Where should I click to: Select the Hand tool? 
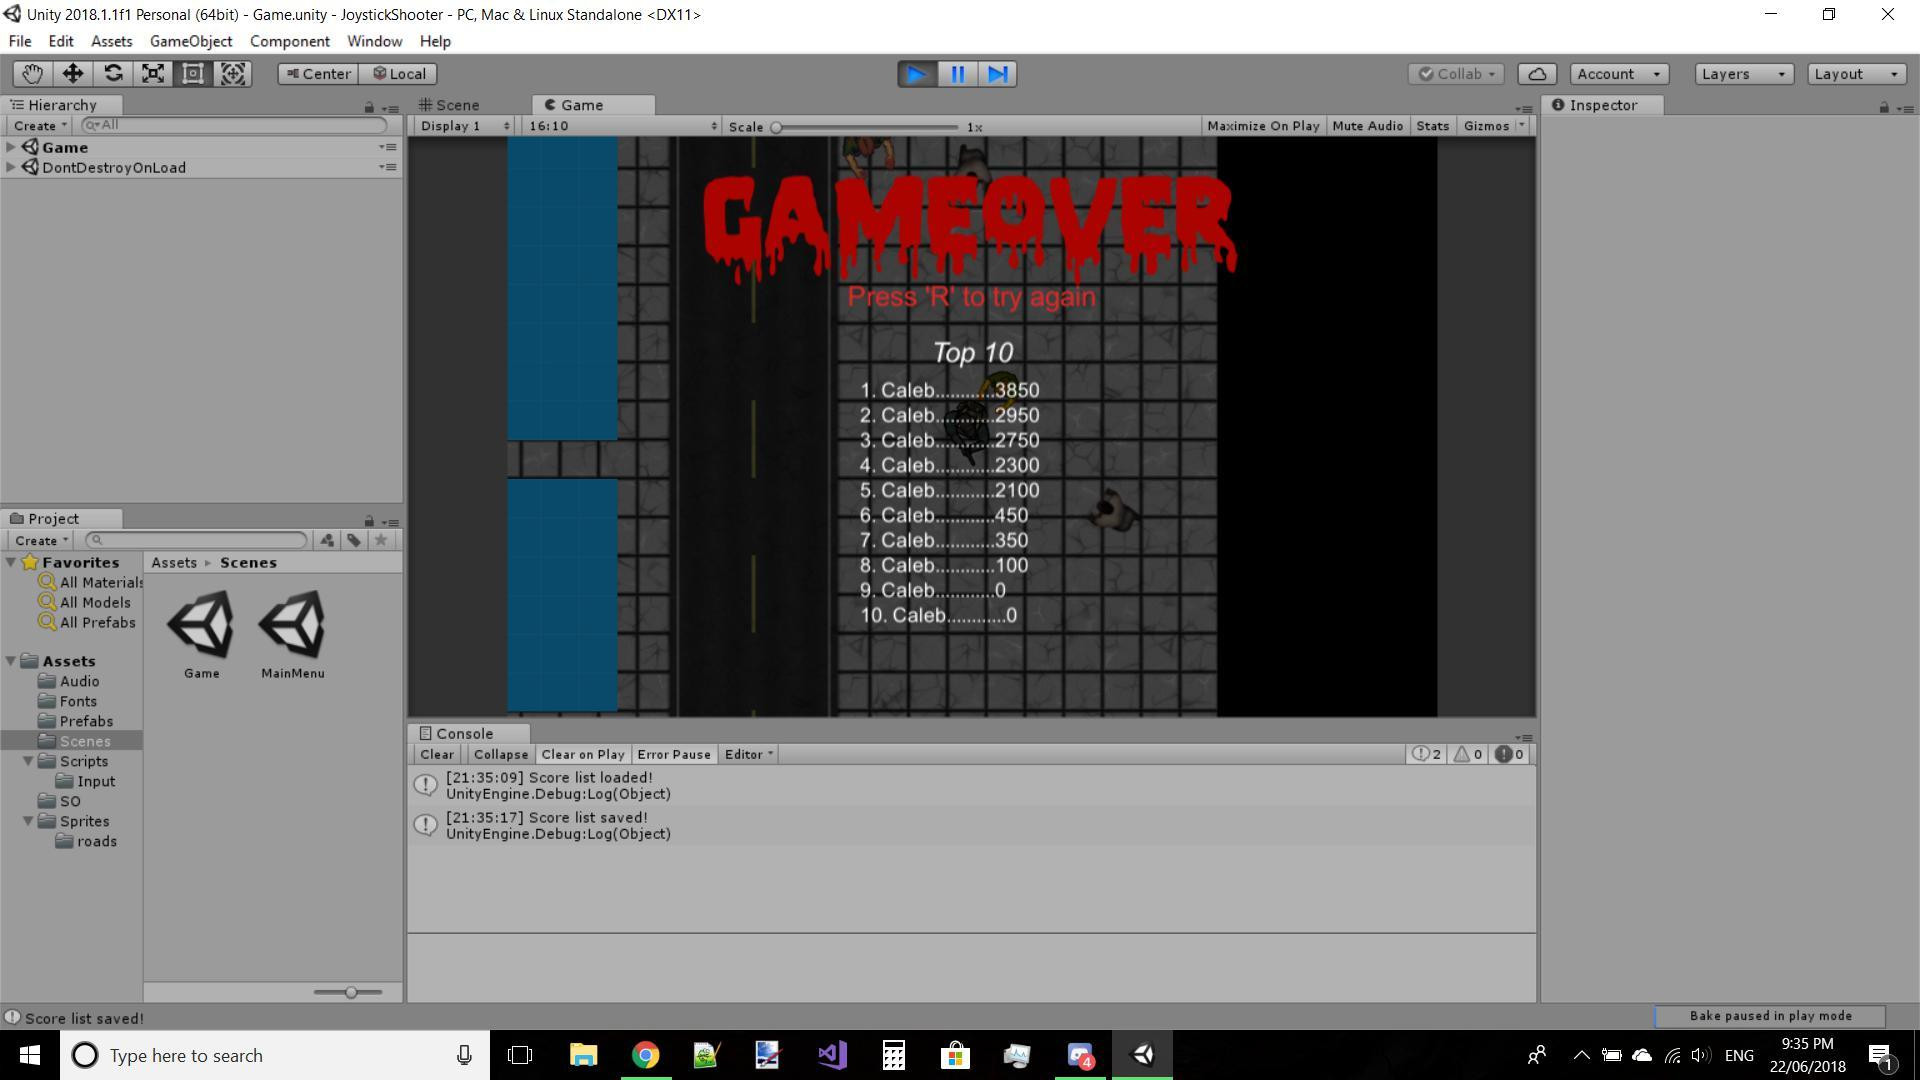pyautogui.click(x=32, y=74)
